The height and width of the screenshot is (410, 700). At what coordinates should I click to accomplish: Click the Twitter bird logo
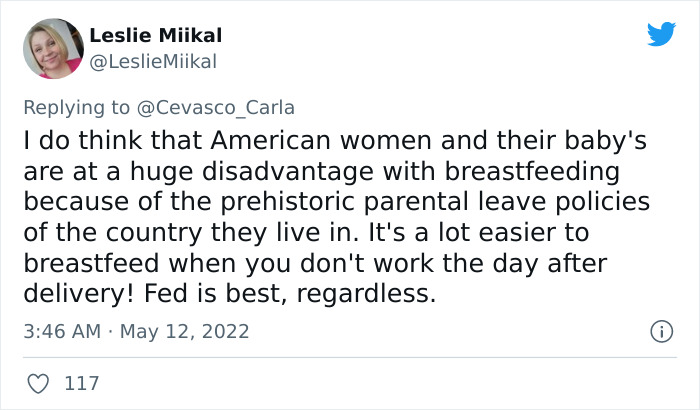[x=661, y=34]
